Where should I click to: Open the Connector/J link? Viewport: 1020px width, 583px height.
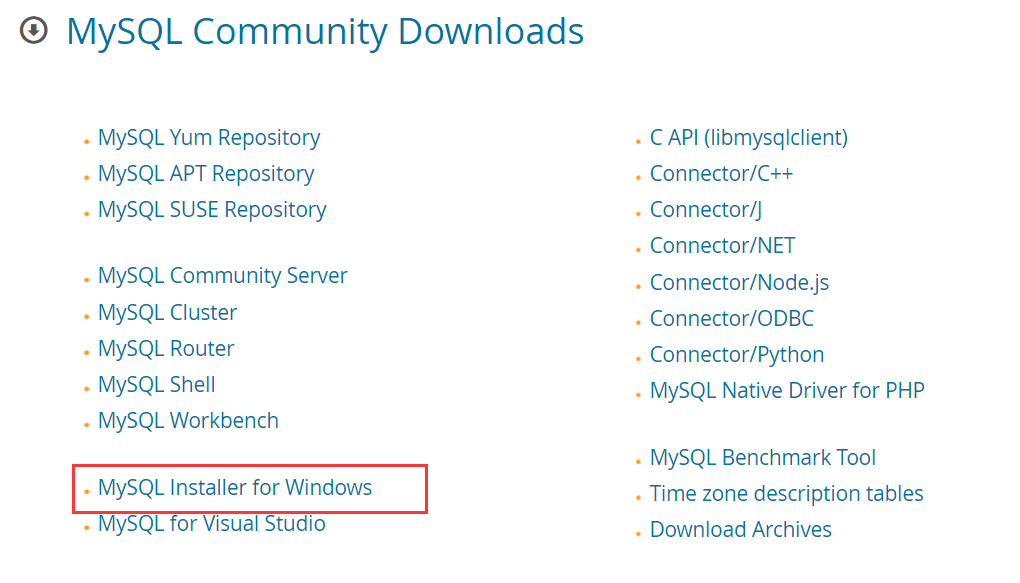click(706, 210)
